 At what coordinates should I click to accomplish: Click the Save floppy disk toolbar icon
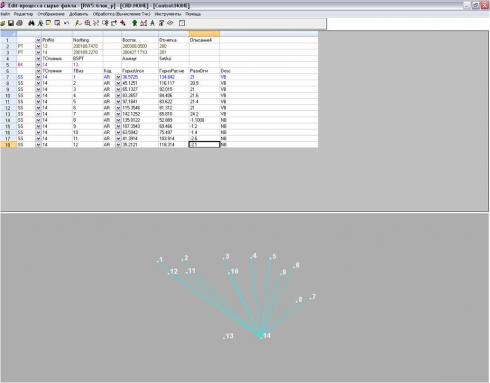click(11, 23)
